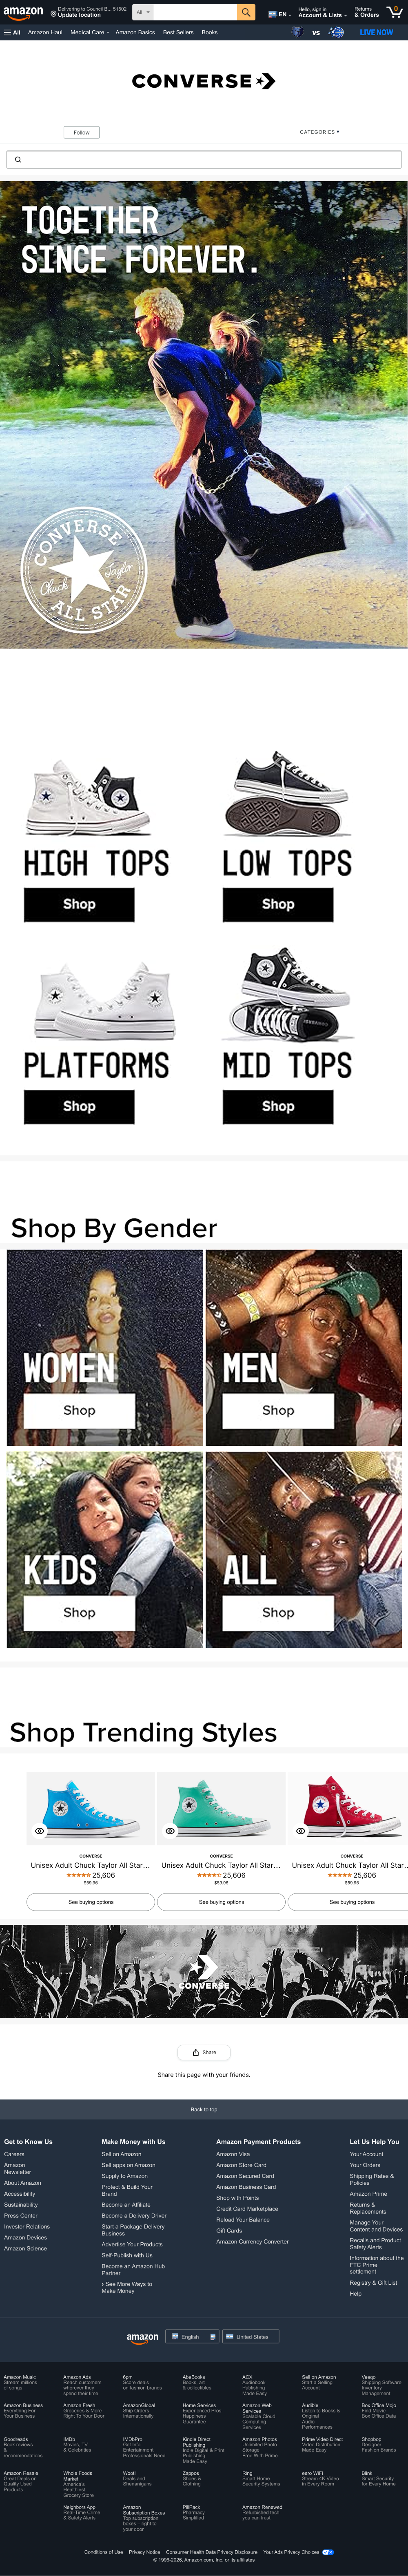Toggle the Follow button for Converse
Image resolution: width=408 pixels, height=2576 pixels.
click(x=82, y=132)
